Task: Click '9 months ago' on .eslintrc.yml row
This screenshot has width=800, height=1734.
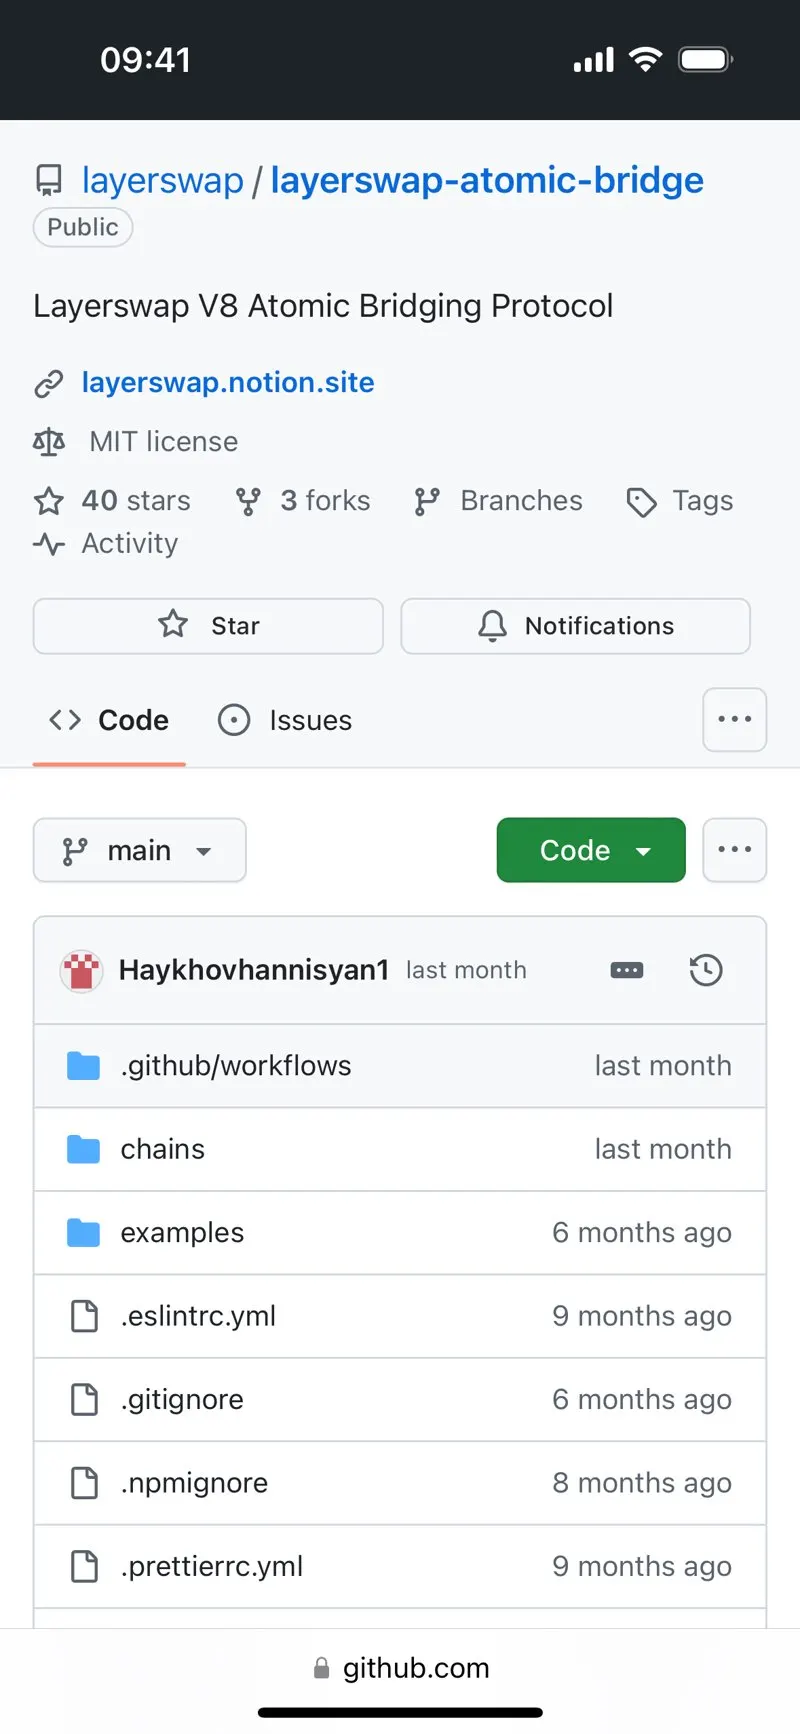Action: [642, 1316]
